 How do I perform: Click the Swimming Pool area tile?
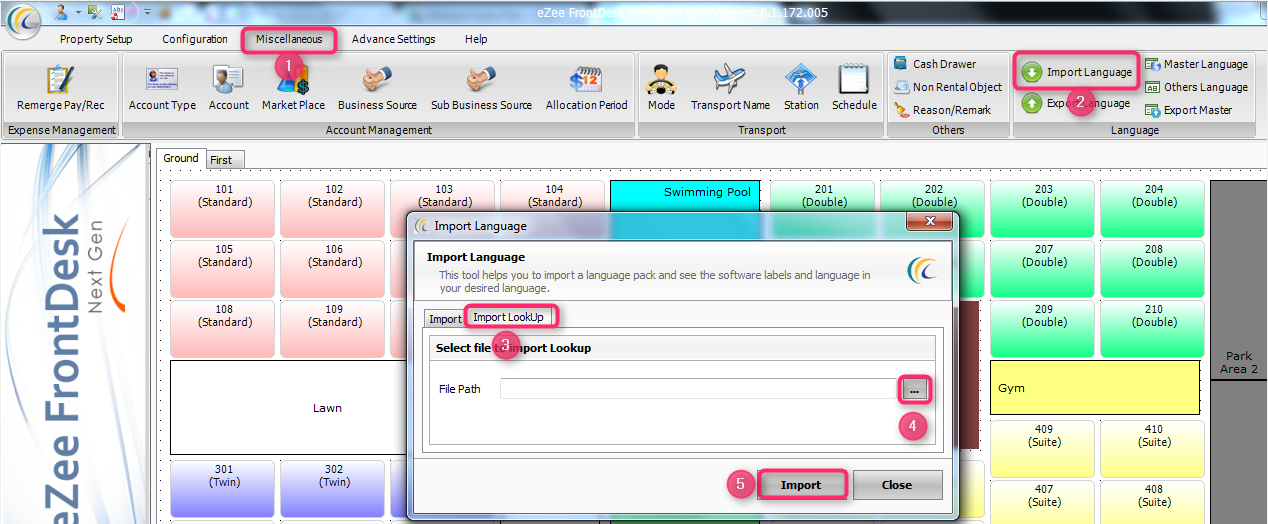685,195
